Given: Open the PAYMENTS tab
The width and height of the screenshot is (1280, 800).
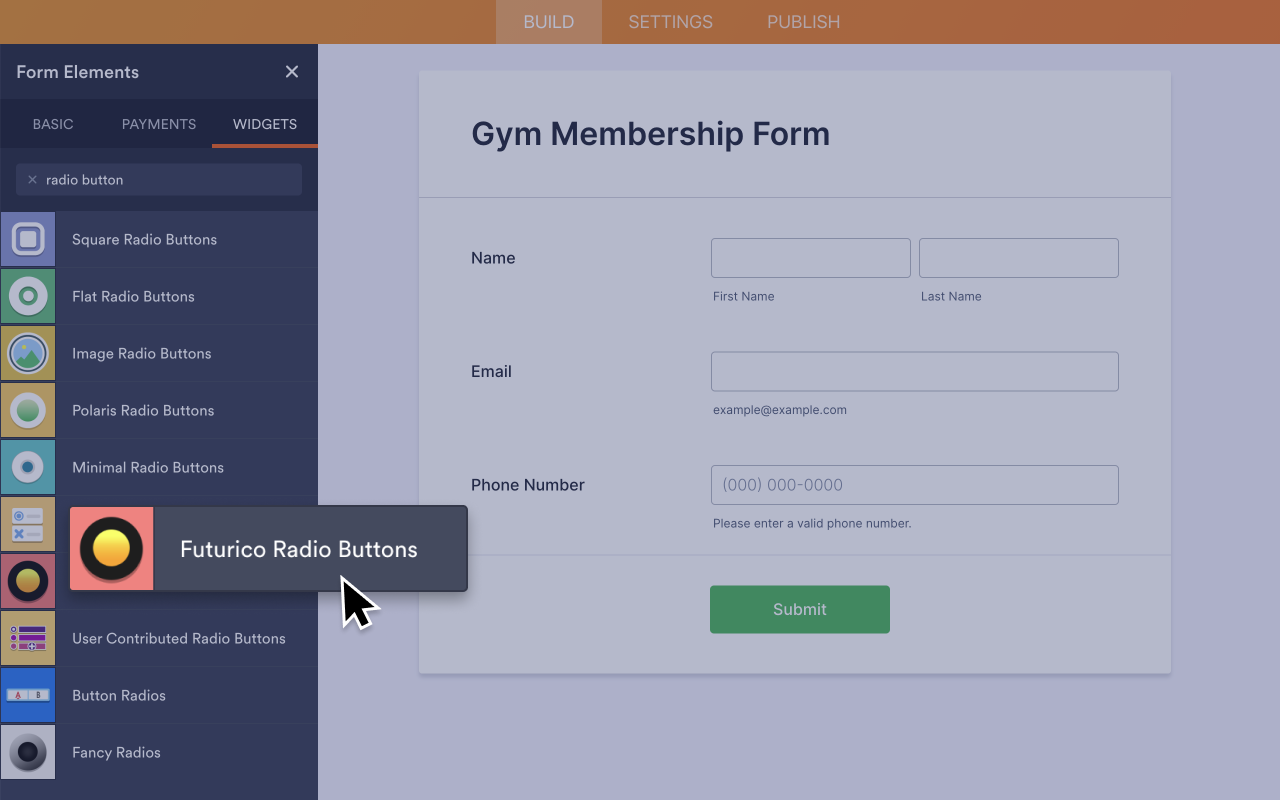Looking at the screenshot, I should (158, 124).
